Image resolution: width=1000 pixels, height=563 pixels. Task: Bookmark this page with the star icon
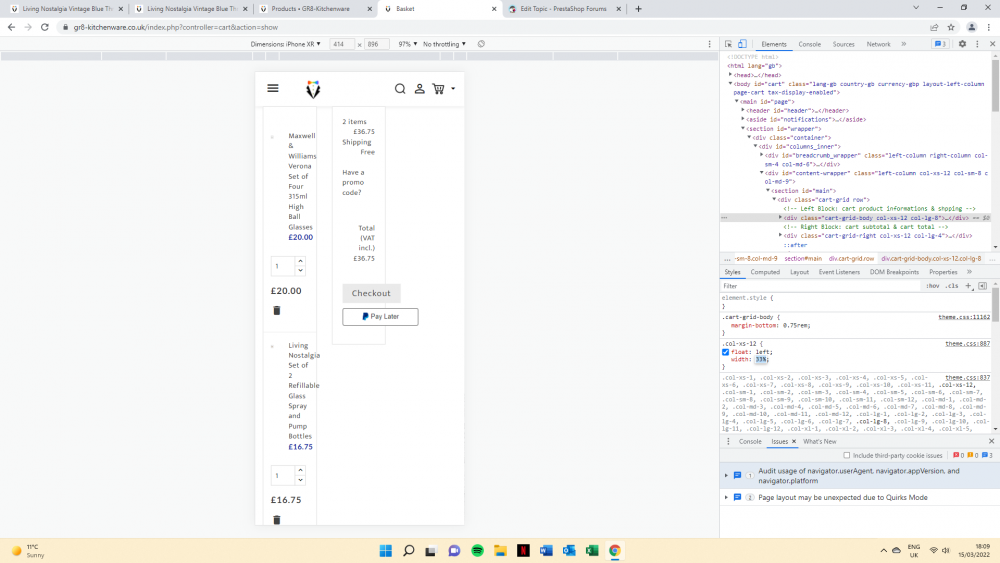[951, 27]
